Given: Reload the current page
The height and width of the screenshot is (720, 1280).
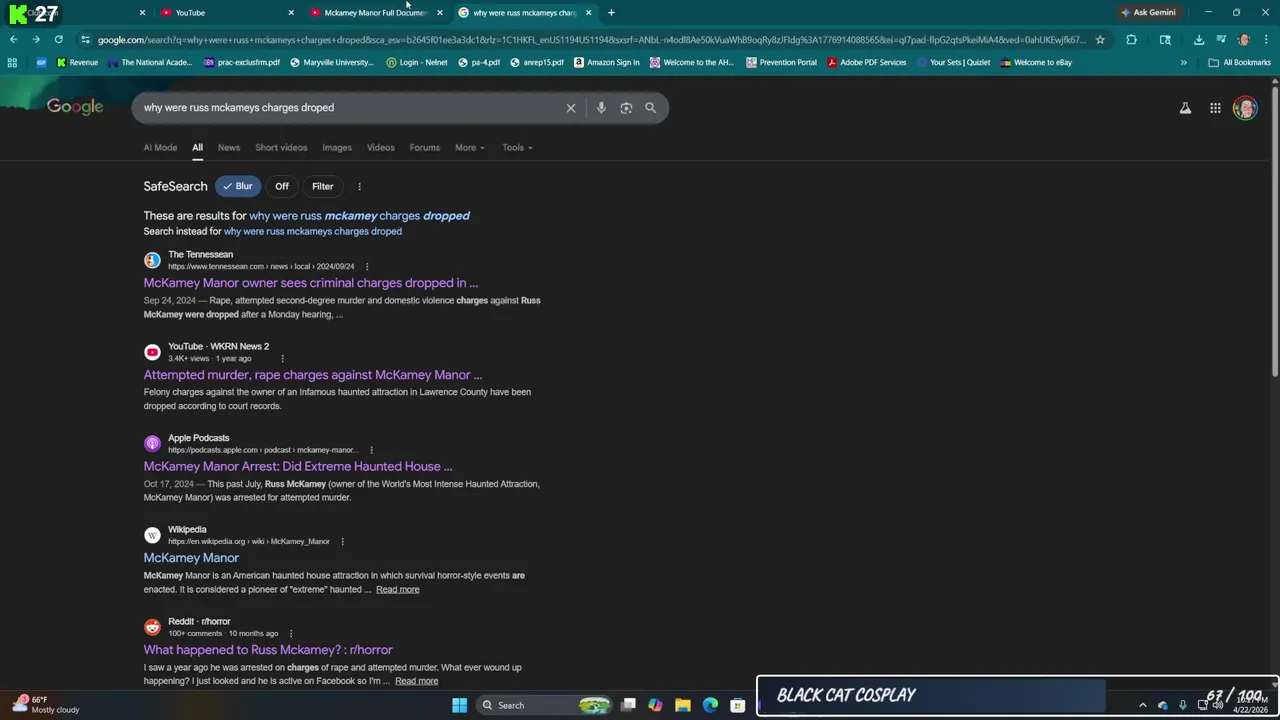Looking at the screenshot, I should (x=59, y=40).
